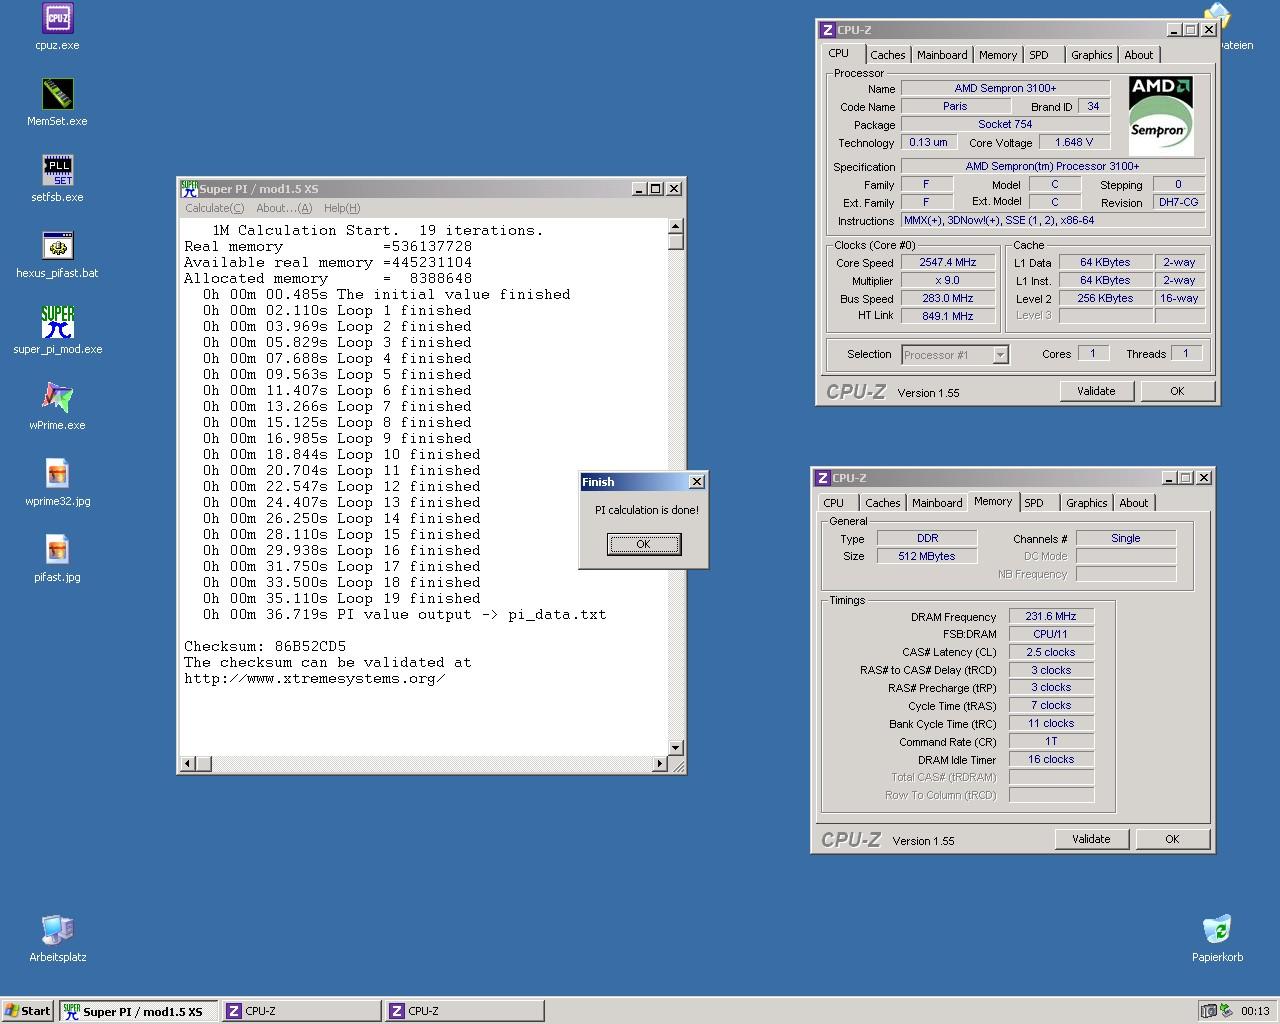Switch to Mainboard tab in lower CPU-Z window
Screen dimensions: 1280x1024
pyautogui.click(x=937, y=503)
